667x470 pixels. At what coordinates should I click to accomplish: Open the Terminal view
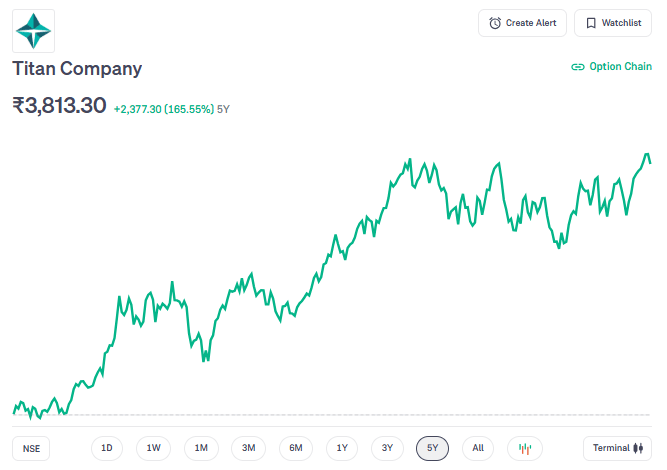(x=617, y=448)
